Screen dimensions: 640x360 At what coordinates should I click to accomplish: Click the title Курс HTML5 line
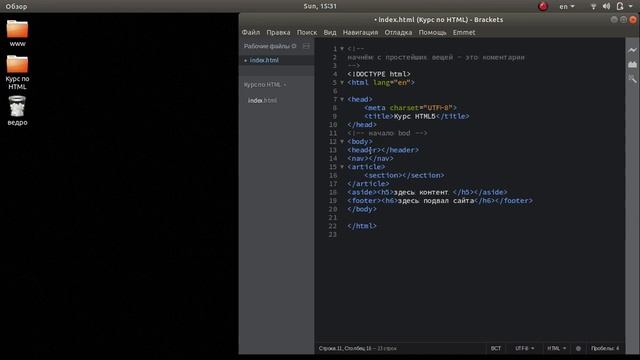[x=417, y=116]
